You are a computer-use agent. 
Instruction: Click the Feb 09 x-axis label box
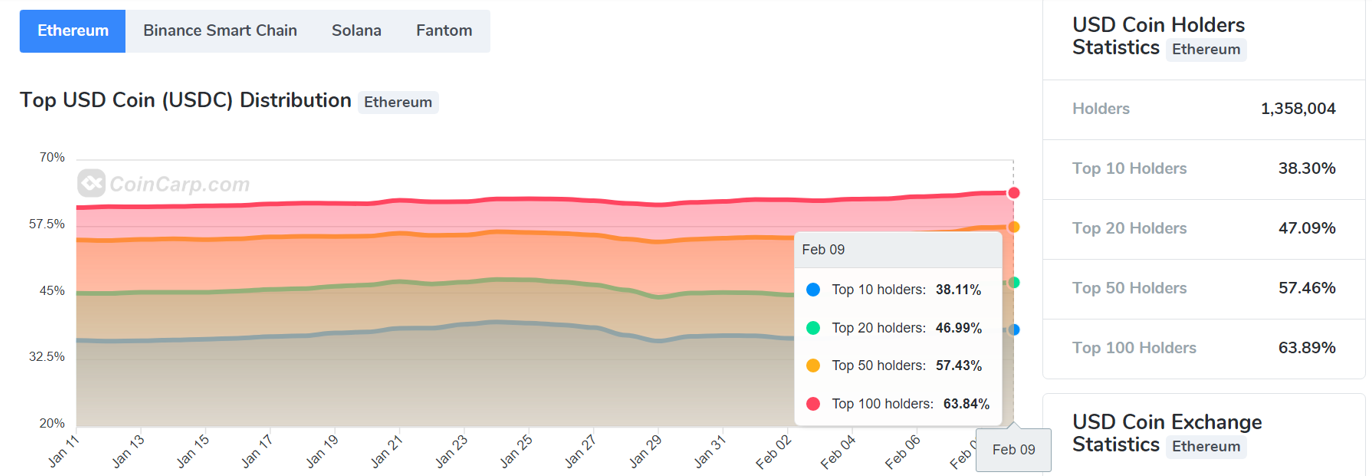coord(1013,450)
